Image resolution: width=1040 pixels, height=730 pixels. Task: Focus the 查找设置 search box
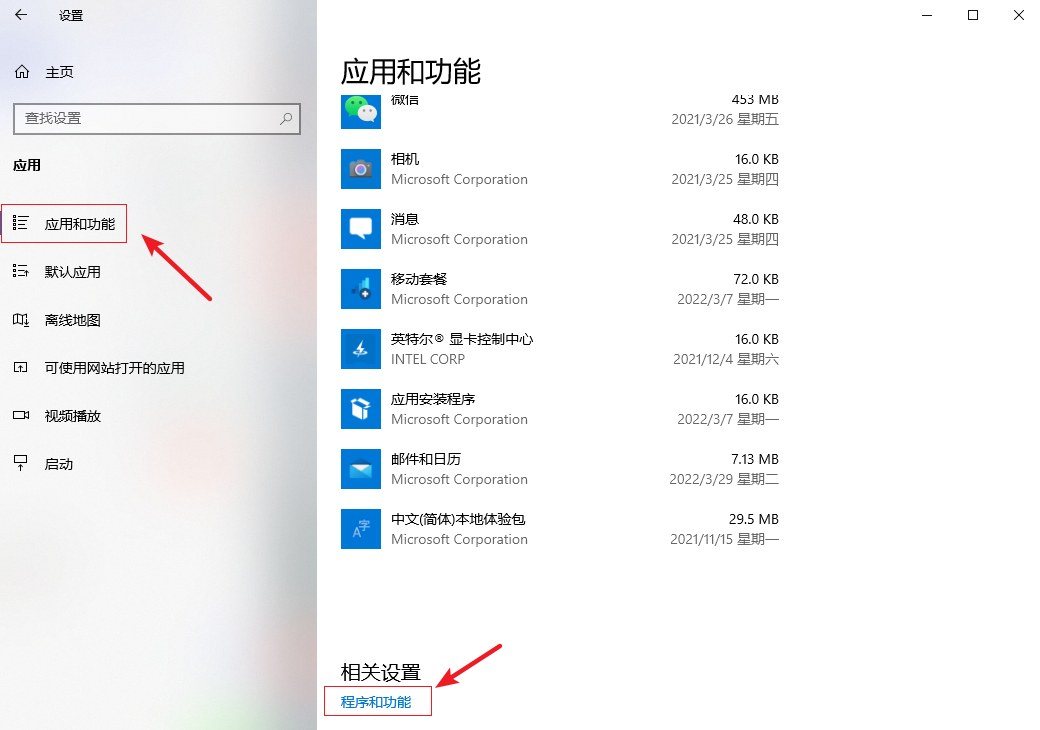click(145, 118)
